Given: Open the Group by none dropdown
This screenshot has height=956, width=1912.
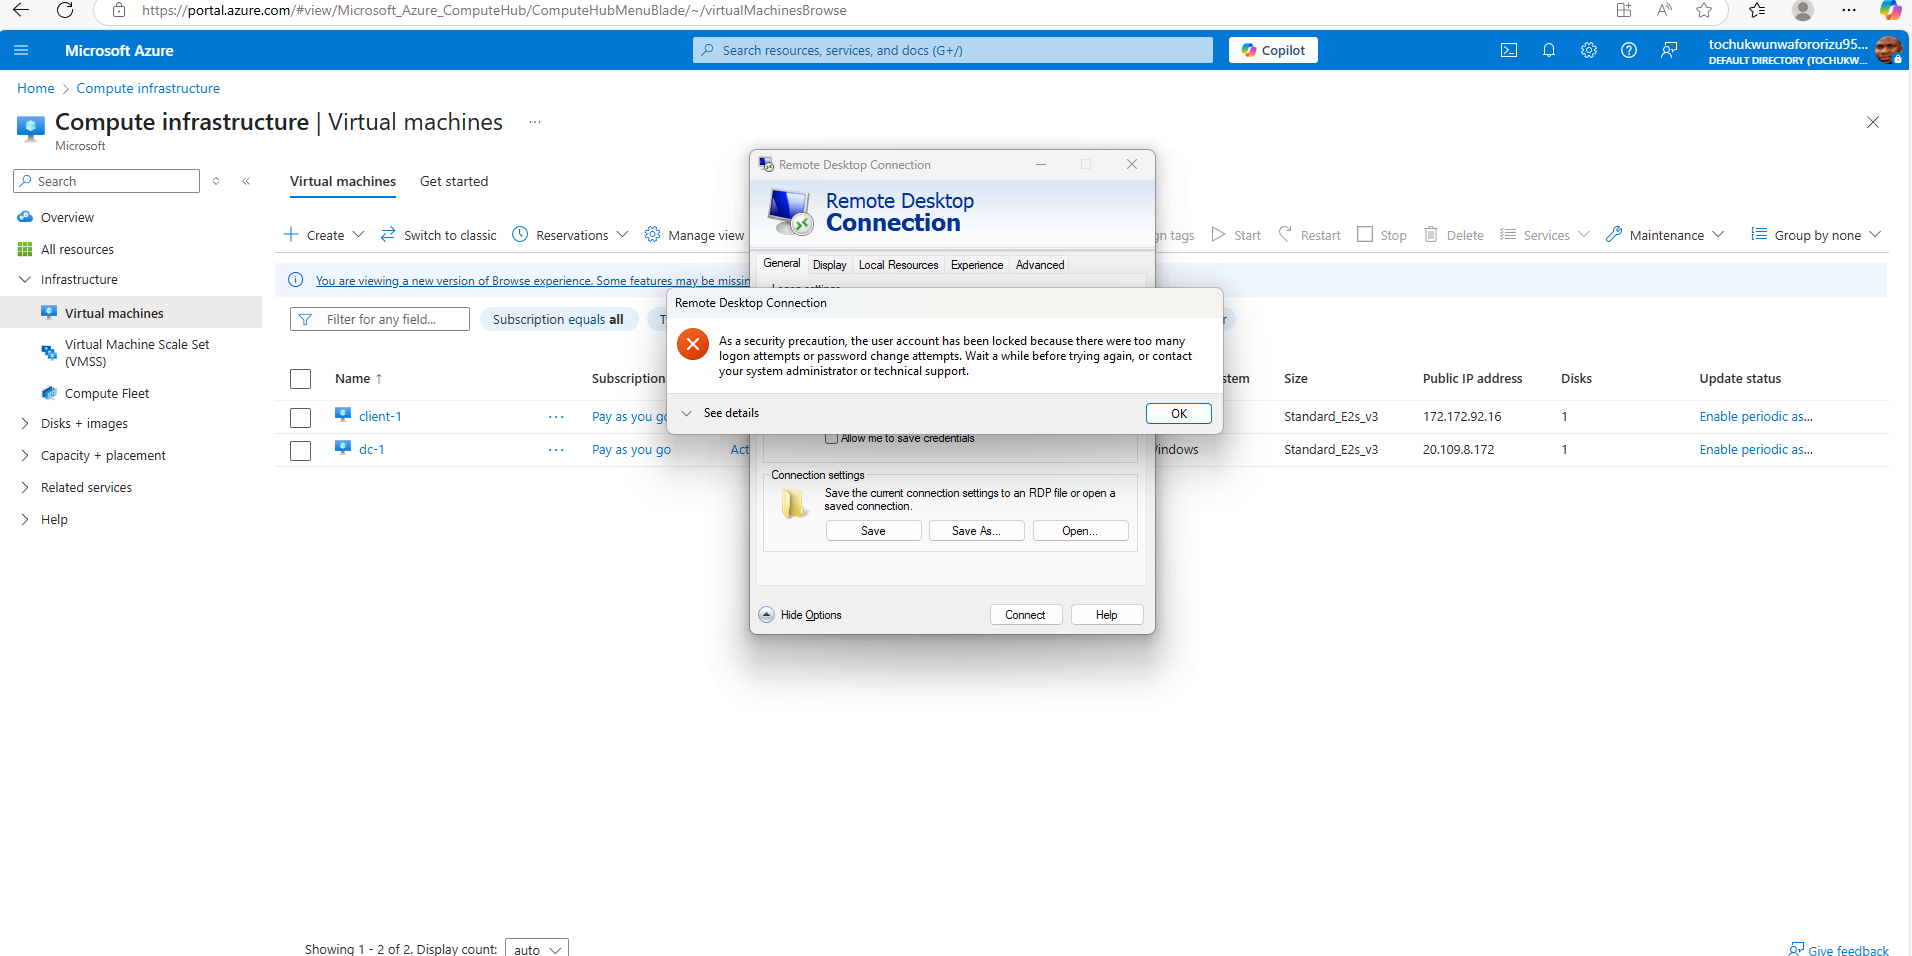Looking at the screenshot, I should (x=1816, y=235).
